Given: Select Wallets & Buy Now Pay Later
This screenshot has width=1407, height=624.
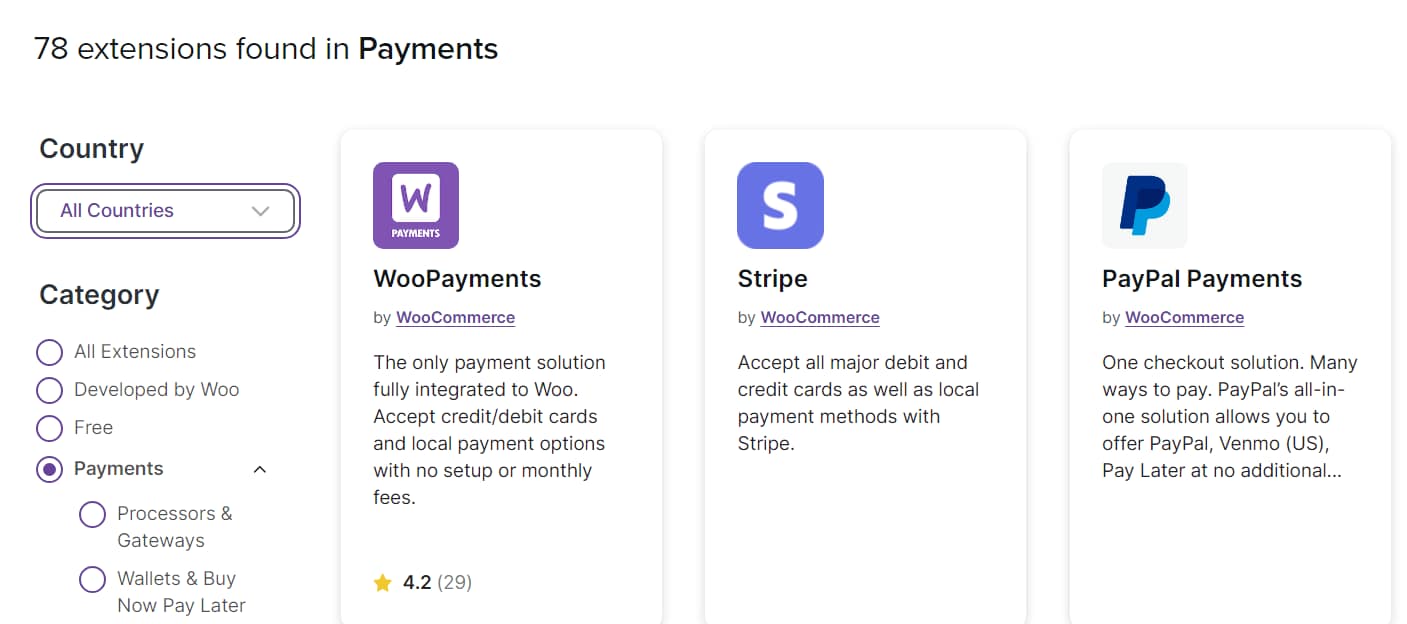Looking at the screenshot, I should pos(92,579).
